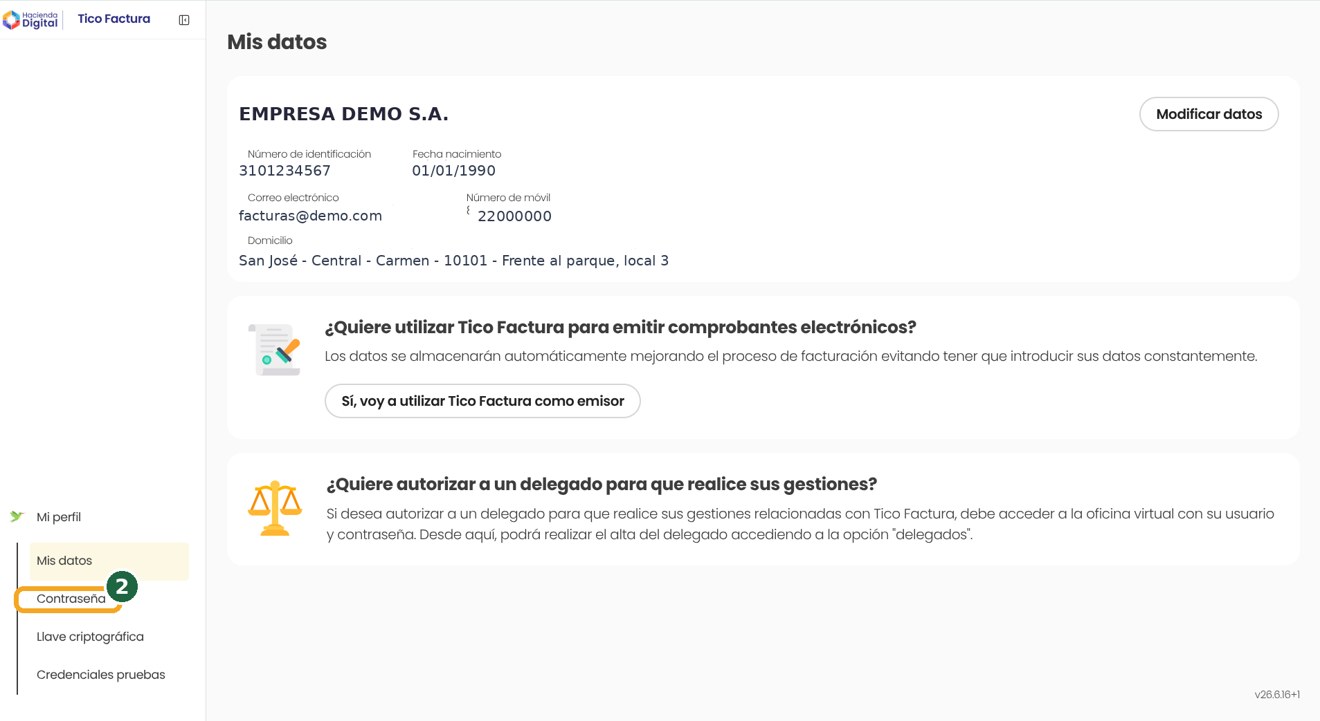Click the Número de identificación label
The height and width of the screenshot is (721, 1320).
coord(309,154)
